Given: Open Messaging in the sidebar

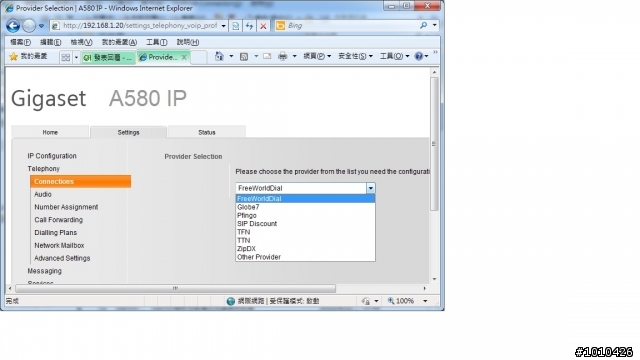Looking at the screenshot, I should pyautogui.click(x=44, y=271).
